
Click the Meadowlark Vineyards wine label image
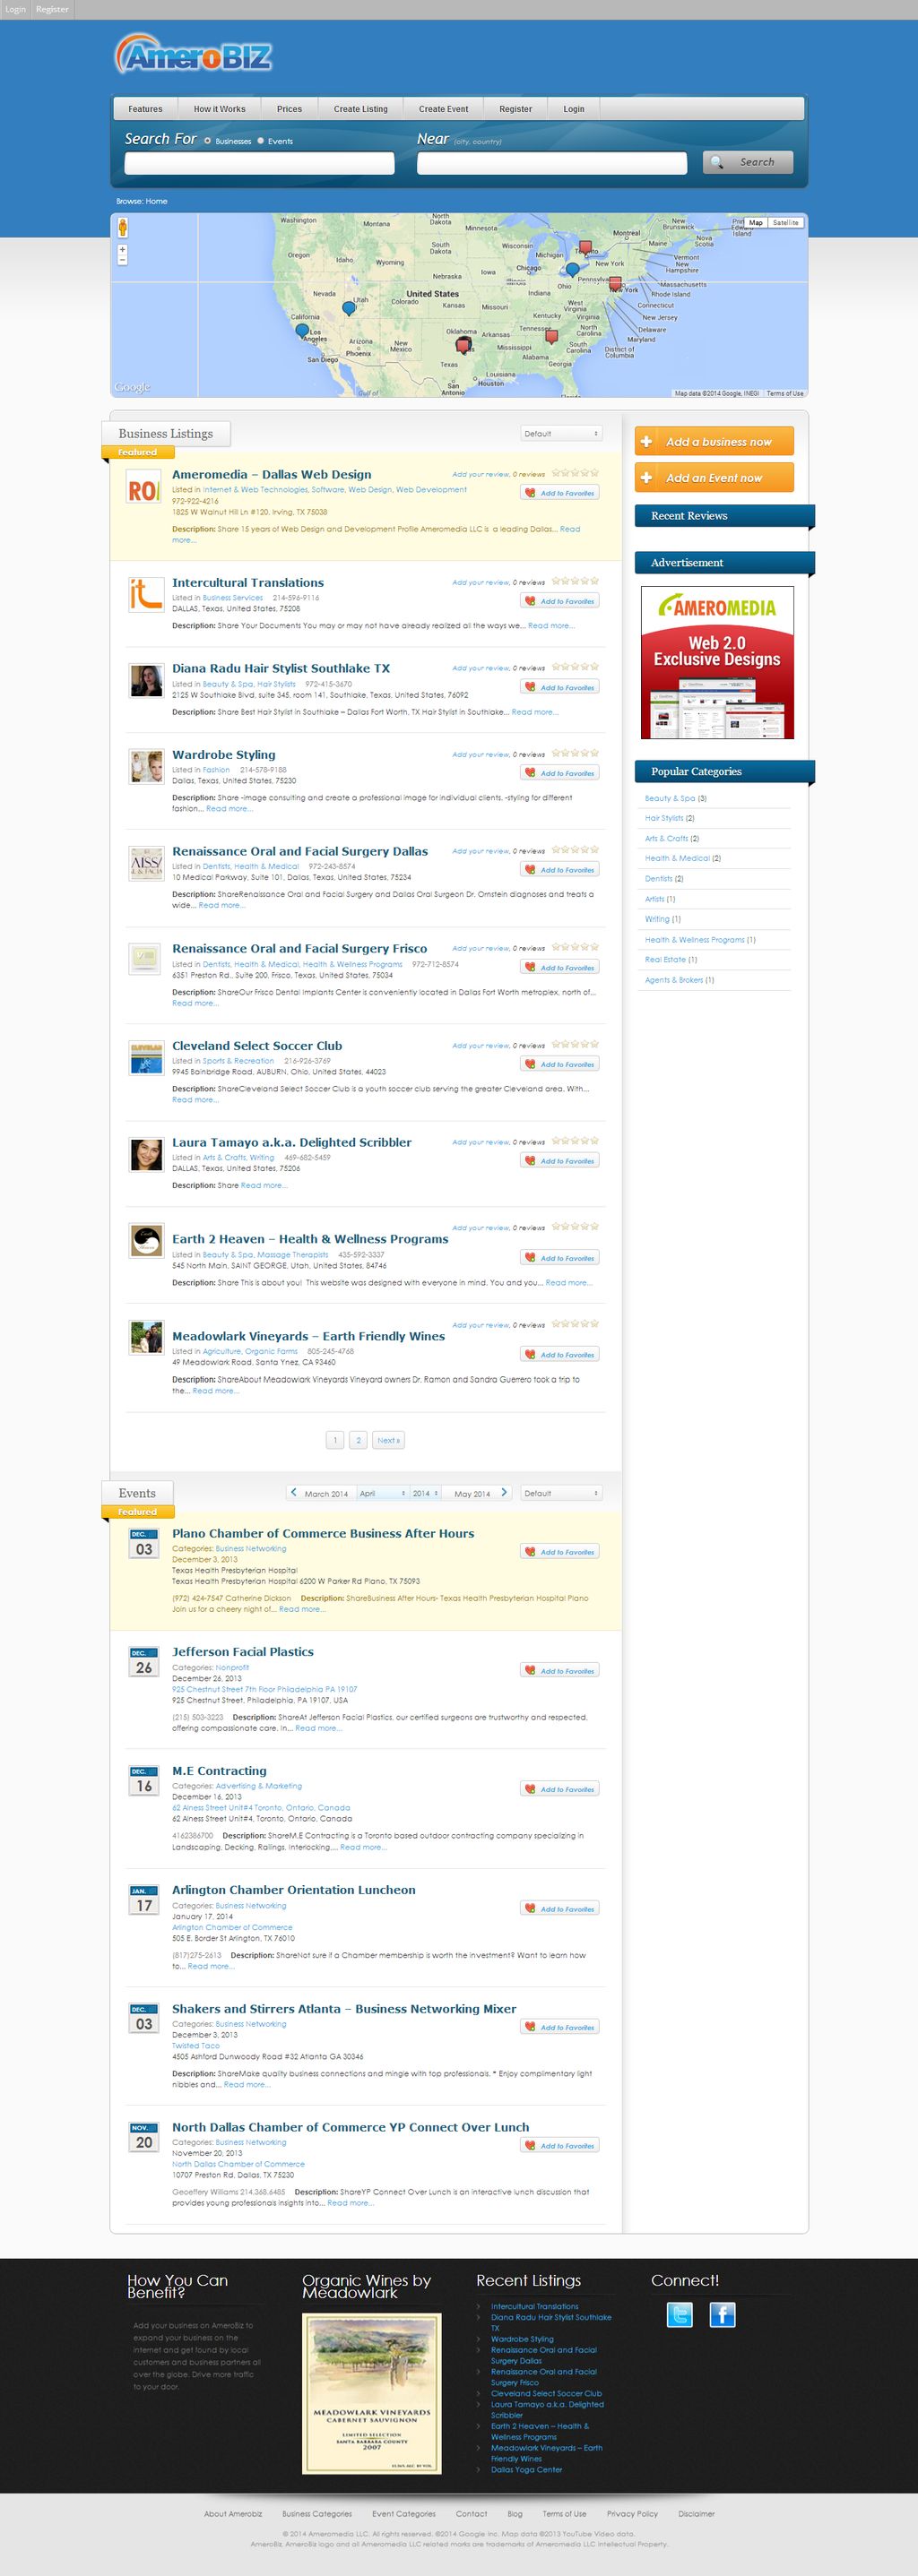tap(372, 2393)
